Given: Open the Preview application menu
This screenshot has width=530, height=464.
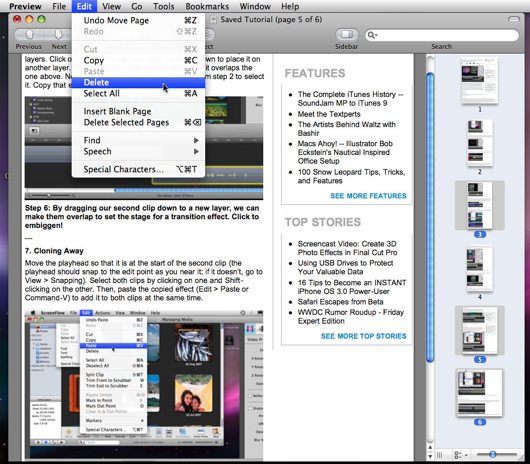Looking at the screenshot, I should (x=25, y=6).
